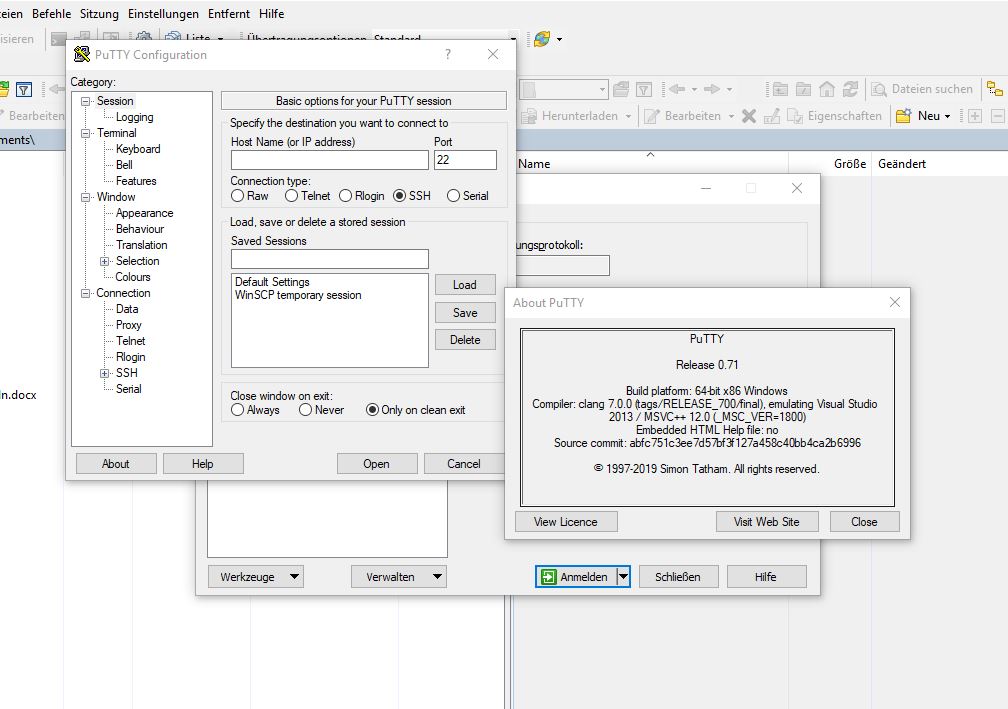Expand the Selection tree node
Image resolution: width=1008 pixels, height=709 pixels.
(x=104, y=262)
